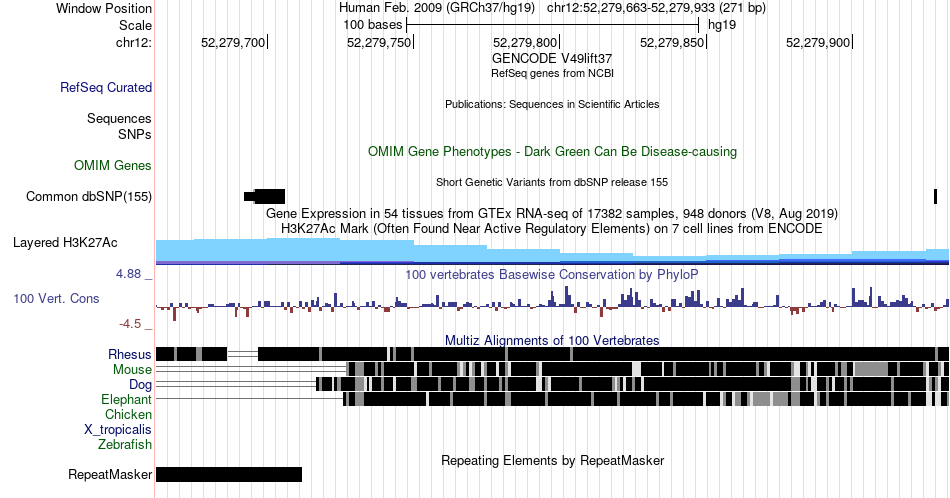Click the chr12: ruler label
Screen dimensions: 950x498
pos(133,42)
